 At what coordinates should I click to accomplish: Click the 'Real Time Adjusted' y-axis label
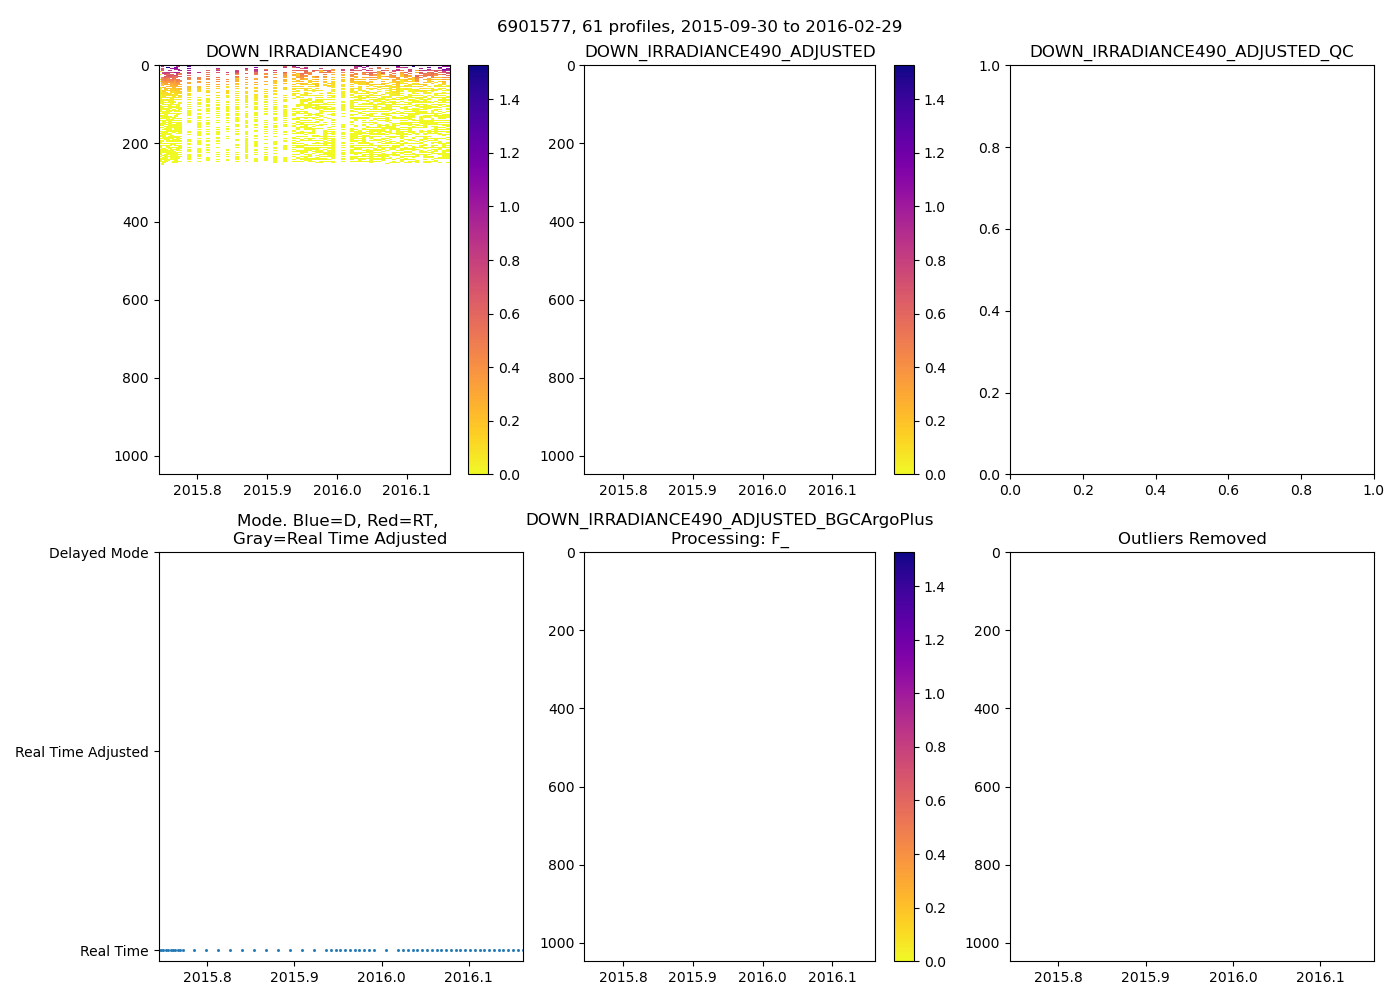tap(82, 752)
